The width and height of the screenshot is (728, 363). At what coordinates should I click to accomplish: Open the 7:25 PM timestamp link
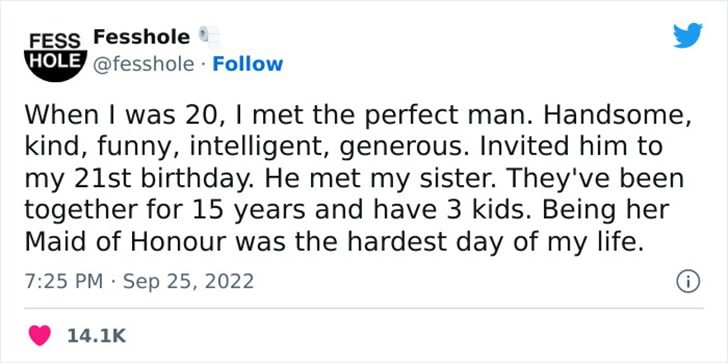(x=64, y=282)
